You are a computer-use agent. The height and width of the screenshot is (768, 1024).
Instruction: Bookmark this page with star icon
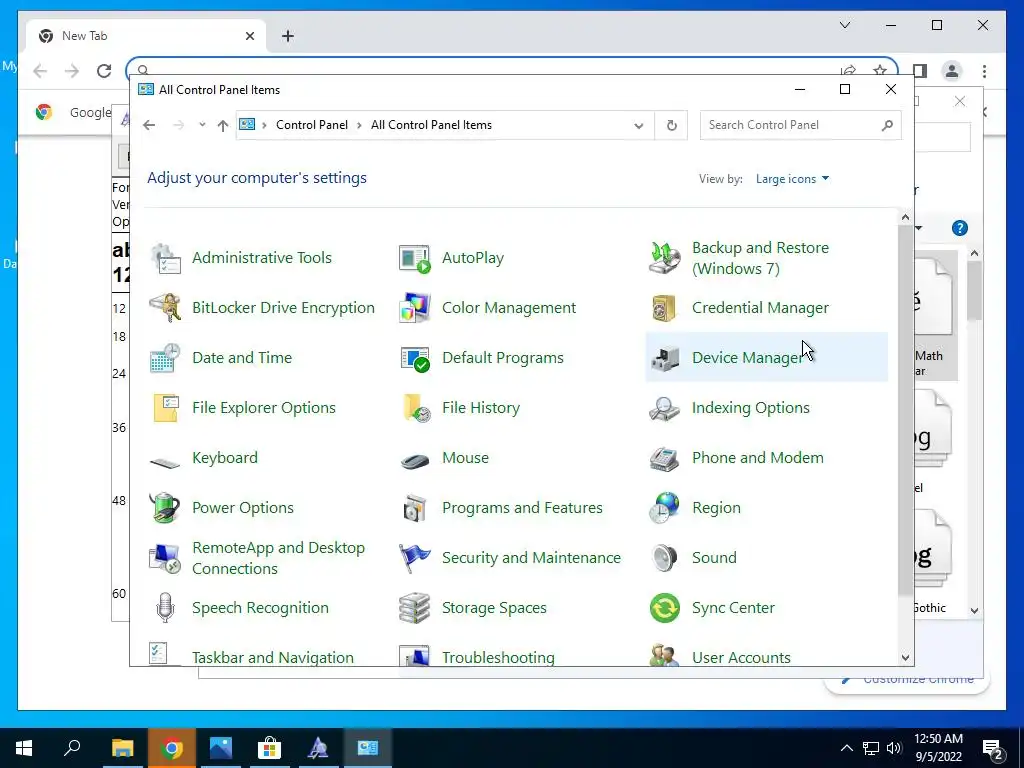(880, 71)
